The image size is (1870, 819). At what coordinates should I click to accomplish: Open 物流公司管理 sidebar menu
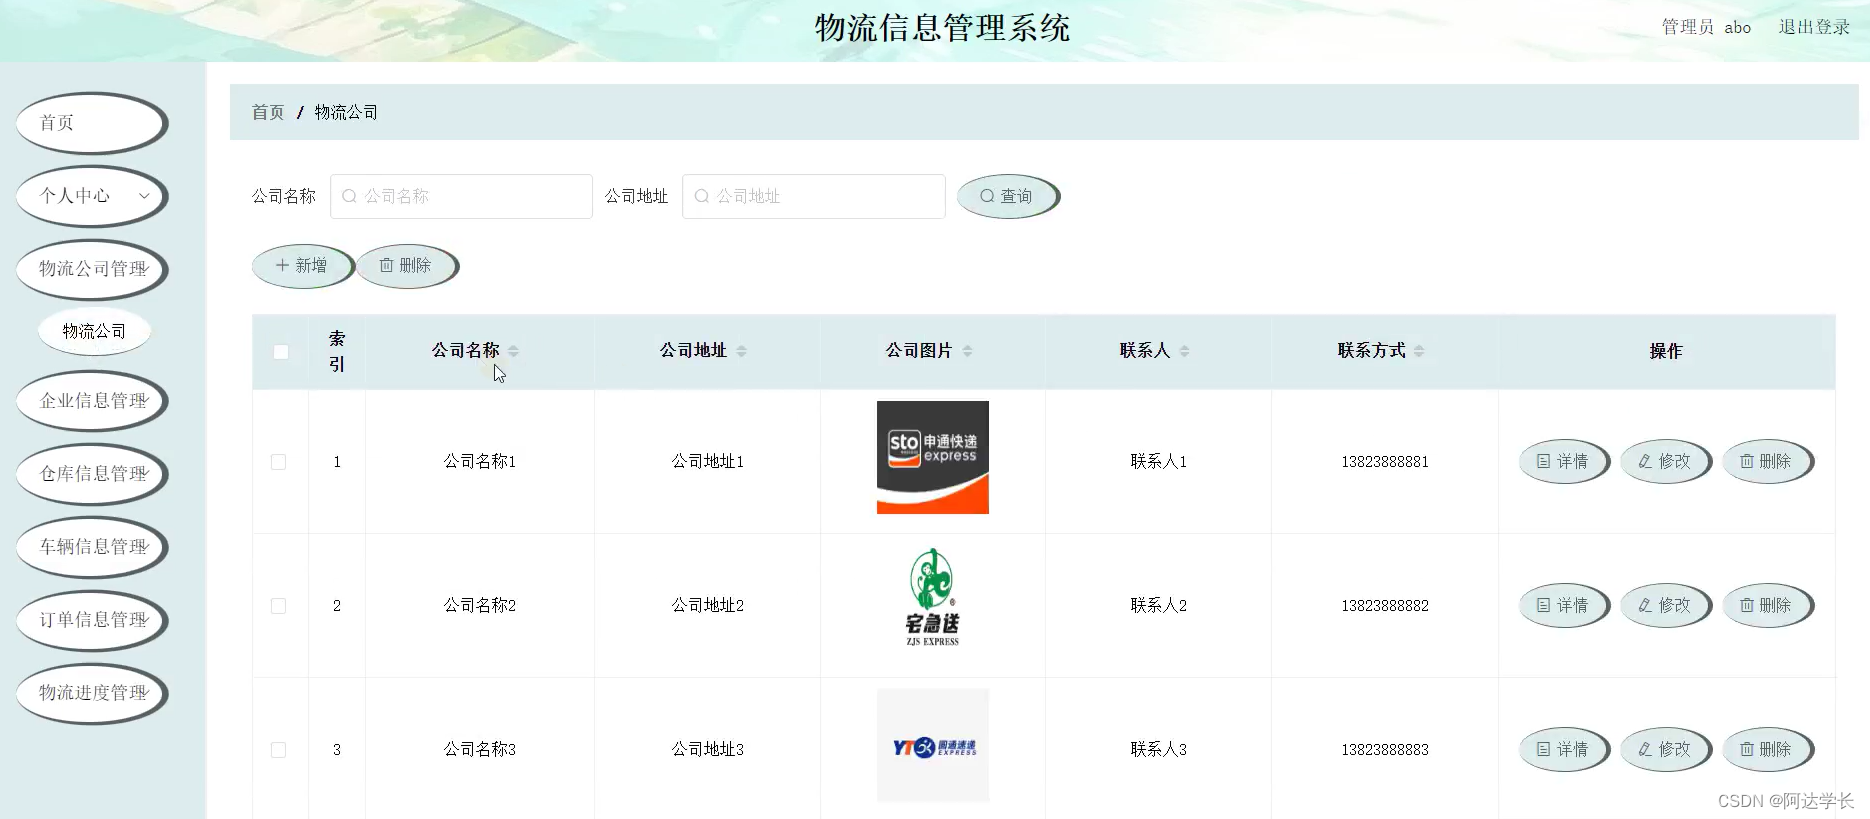click(x=91, y=269)
